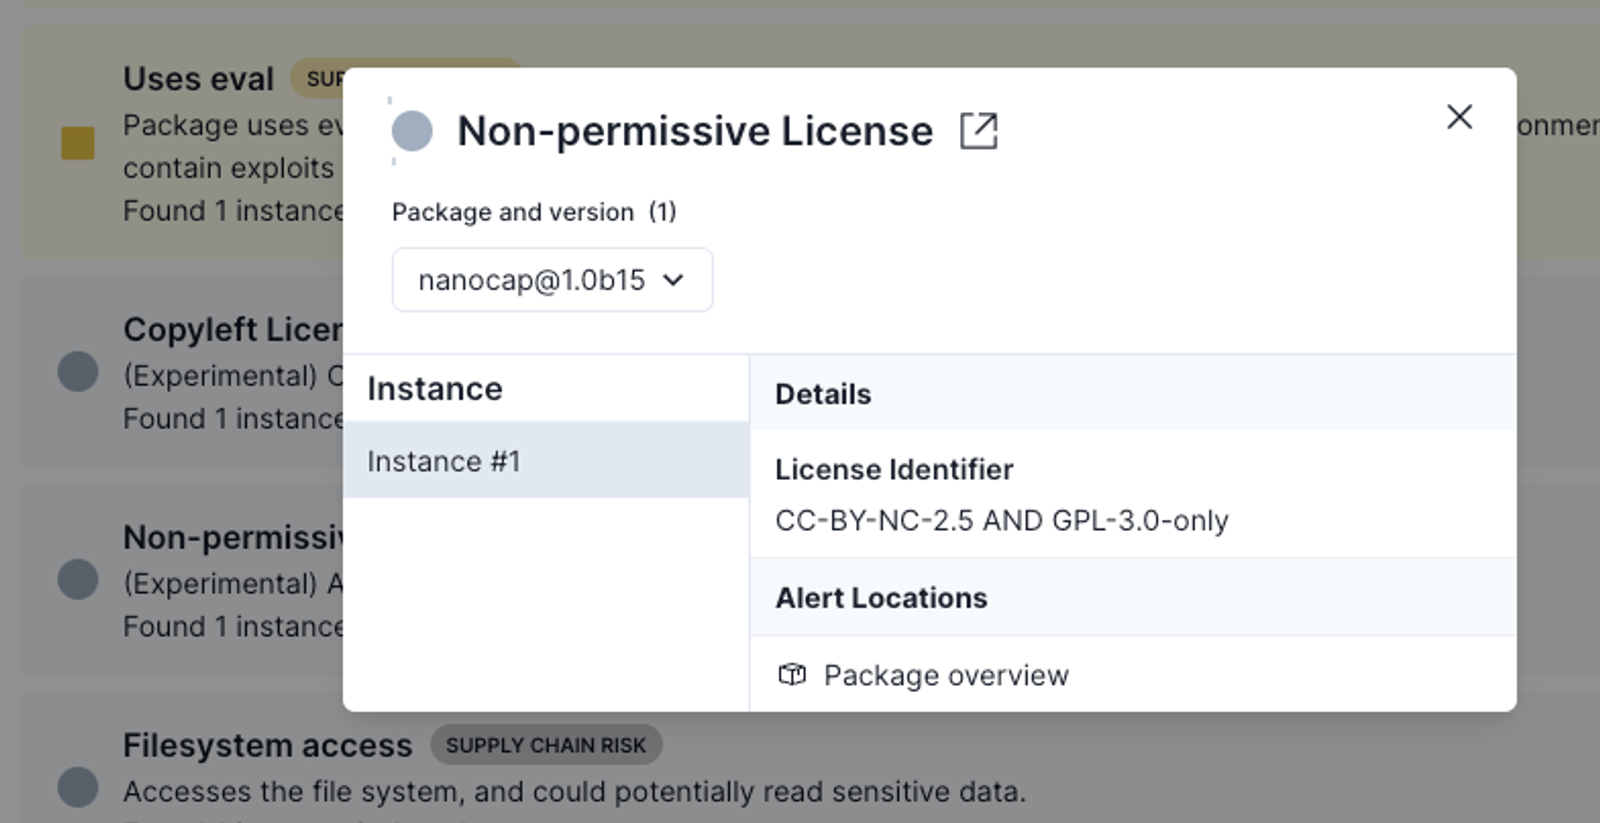Screen dimensions: 1600x823
Task: Click the package box icon beside Package overview
Action: 792,675
